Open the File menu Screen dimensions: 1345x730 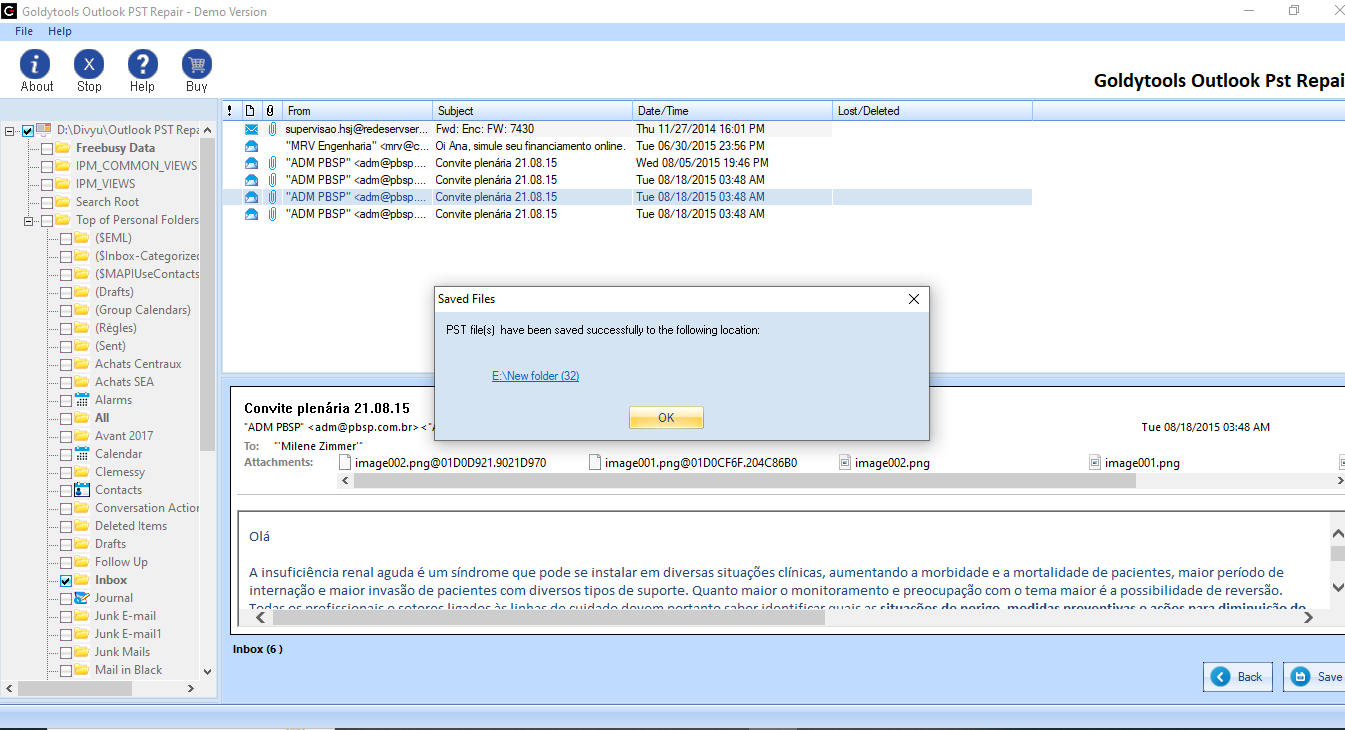coord(24,31)
